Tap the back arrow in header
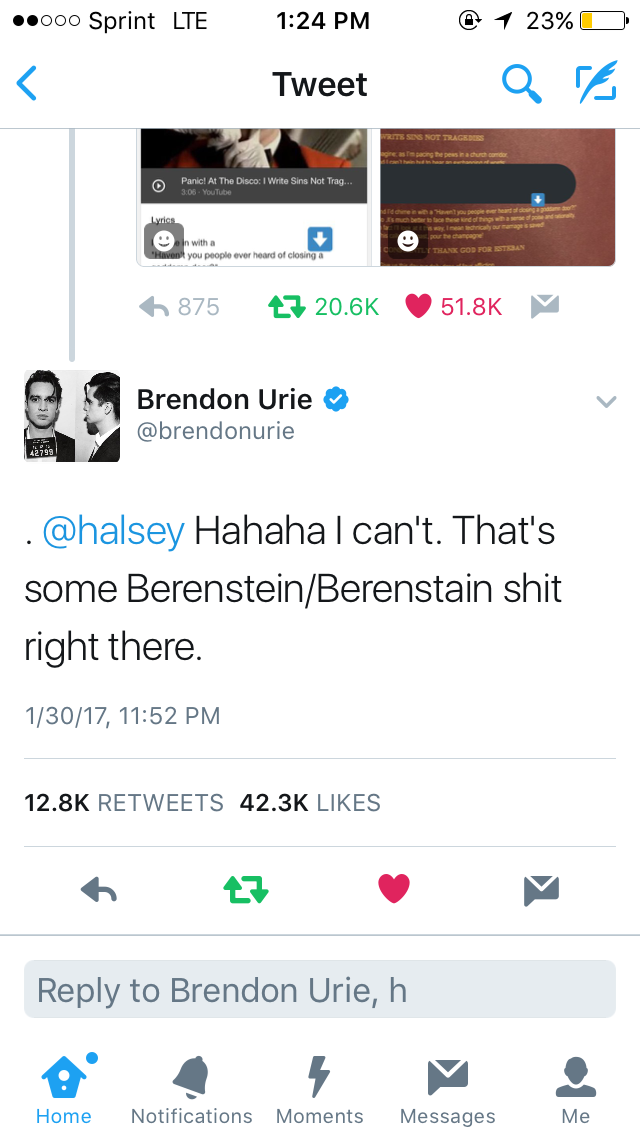This screenshot has width=640, height=1136. click(x=26, y=83)
